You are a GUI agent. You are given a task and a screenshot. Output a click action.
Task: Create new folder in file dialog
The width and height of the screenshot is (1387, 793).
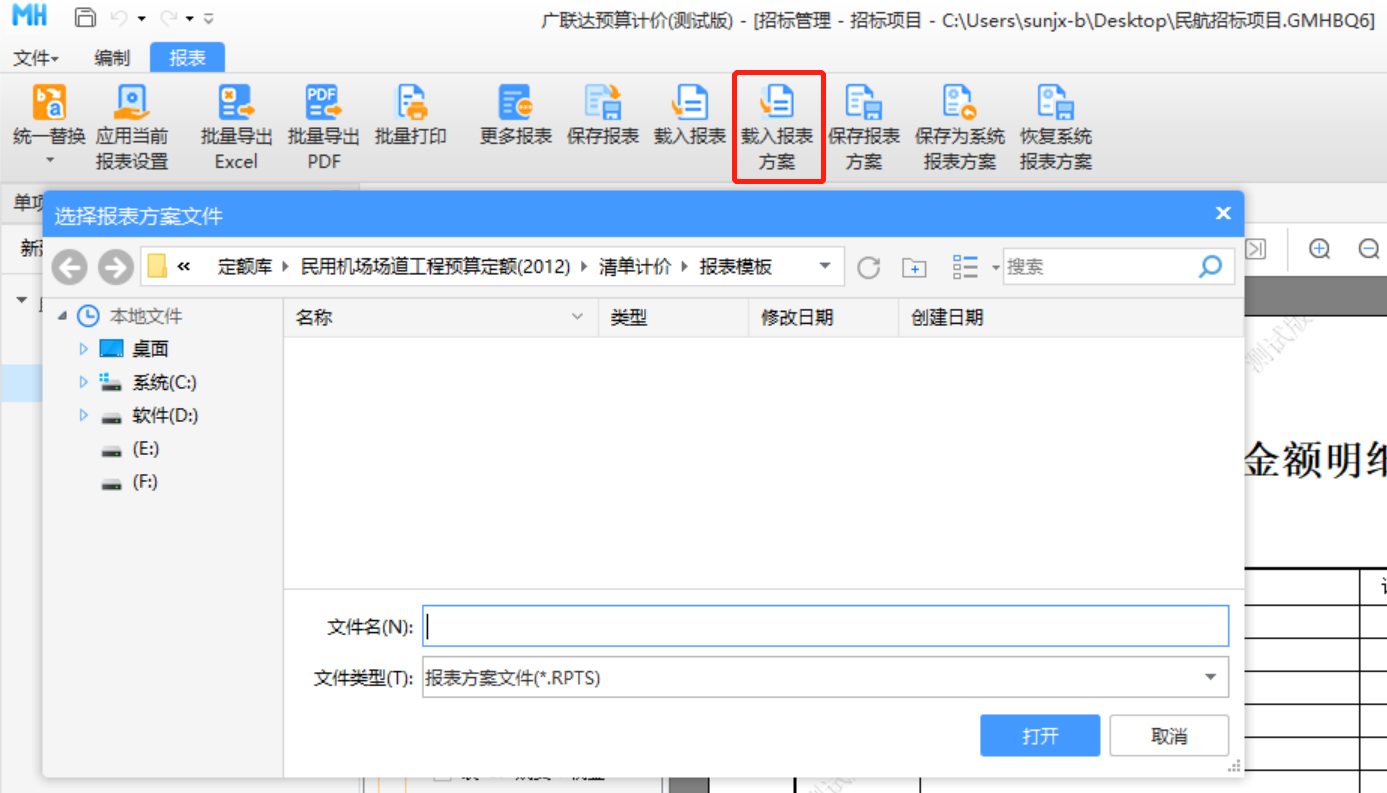coord(914,267)
